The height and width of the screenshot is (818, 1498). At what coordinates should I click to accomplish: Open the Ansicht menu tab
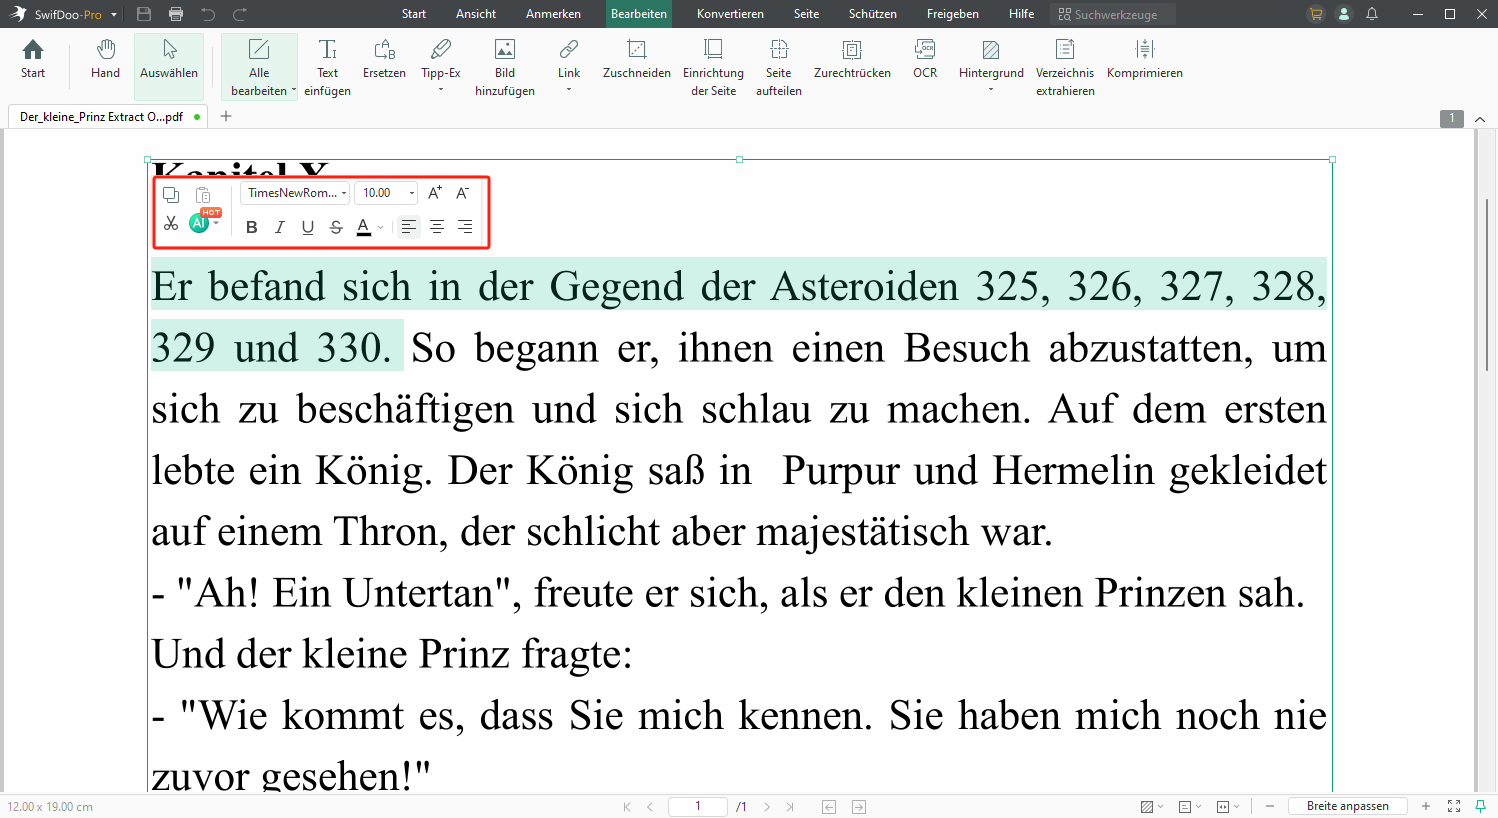476,14
